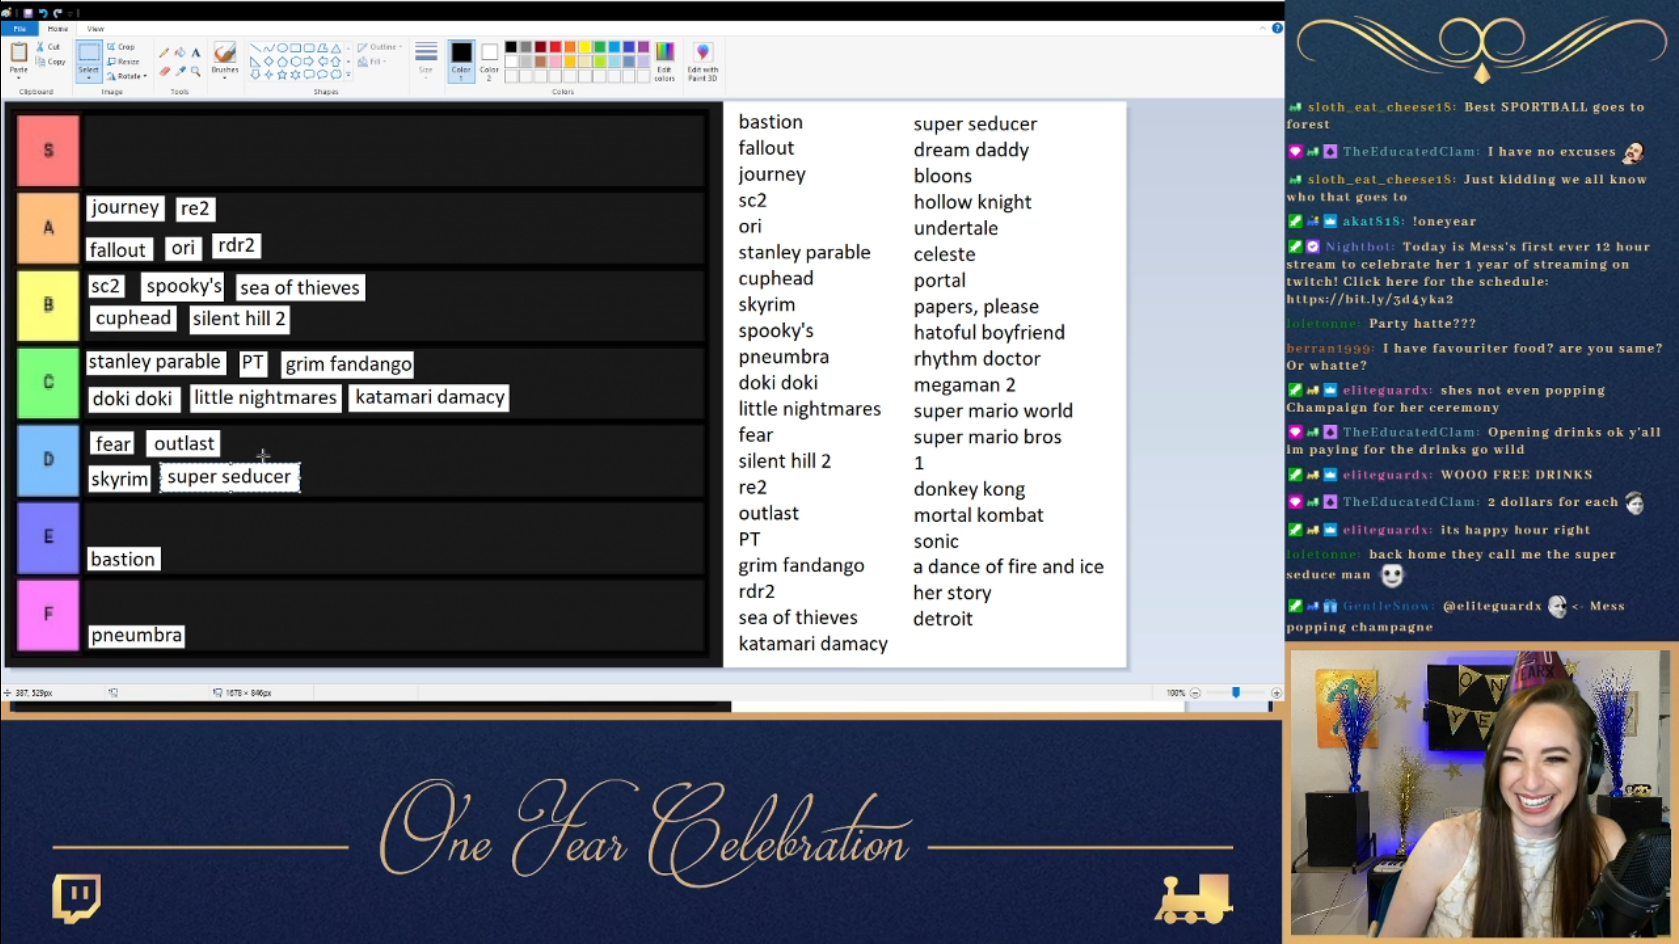Select the Fill with color bucket tool
Screen dimensions: 1679x944
(180, 52)
